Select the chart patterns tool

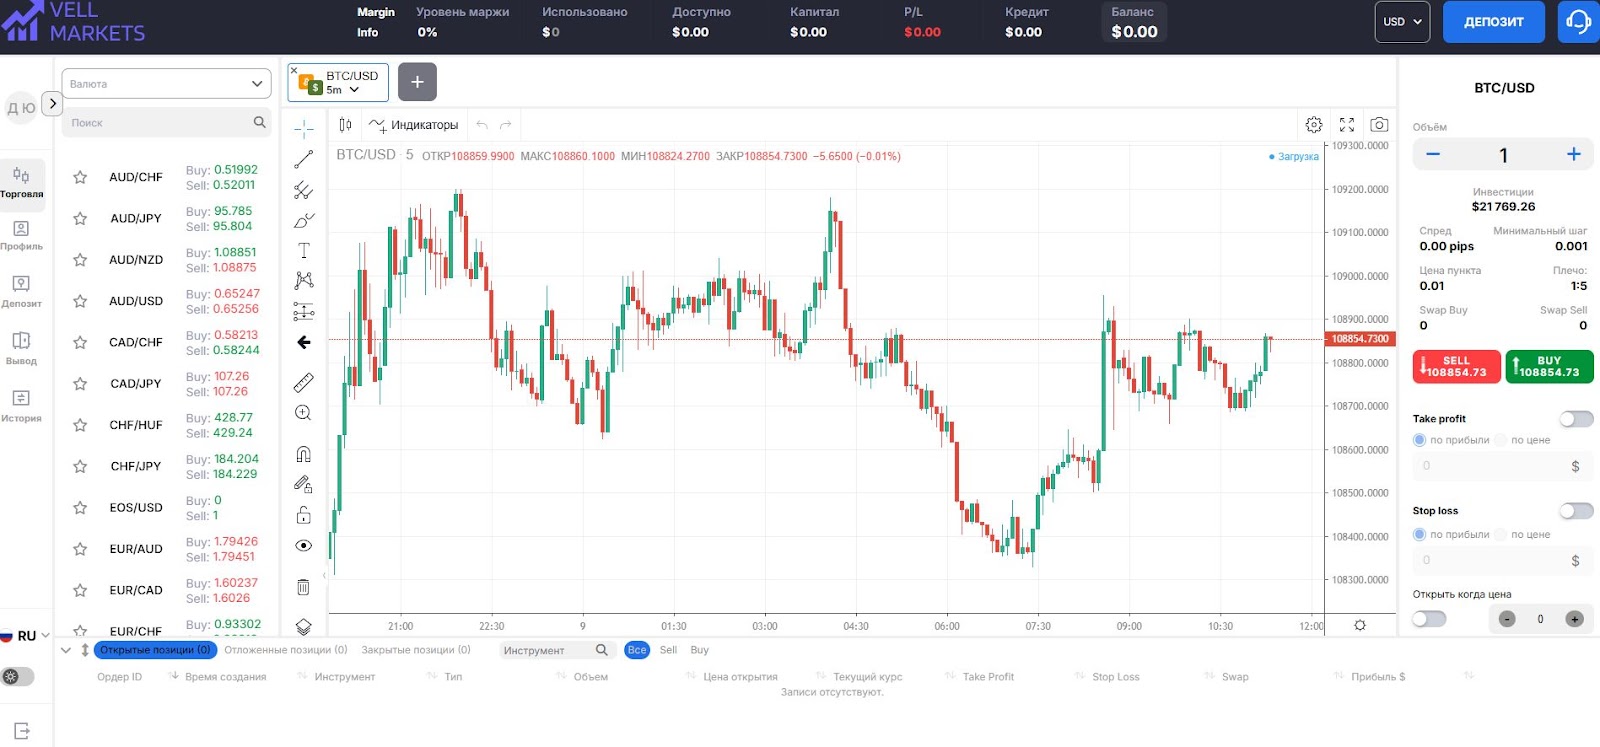click(304, 281)
